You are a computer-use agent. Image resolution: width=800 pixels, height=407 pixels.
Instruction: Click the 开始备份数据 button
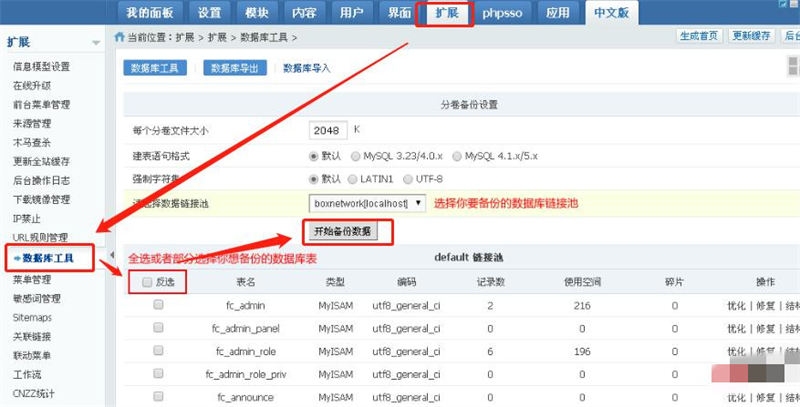[x=342, y=231]
